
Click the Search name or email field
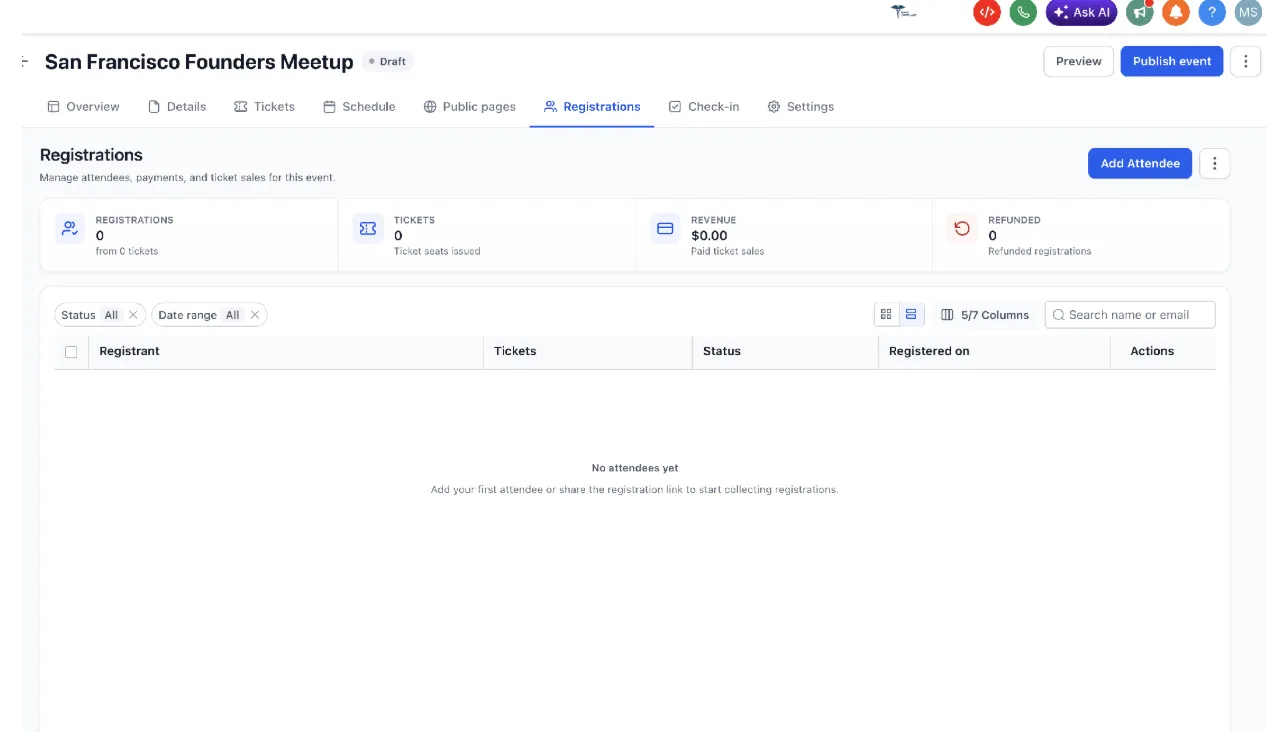tap(1130, 315)
